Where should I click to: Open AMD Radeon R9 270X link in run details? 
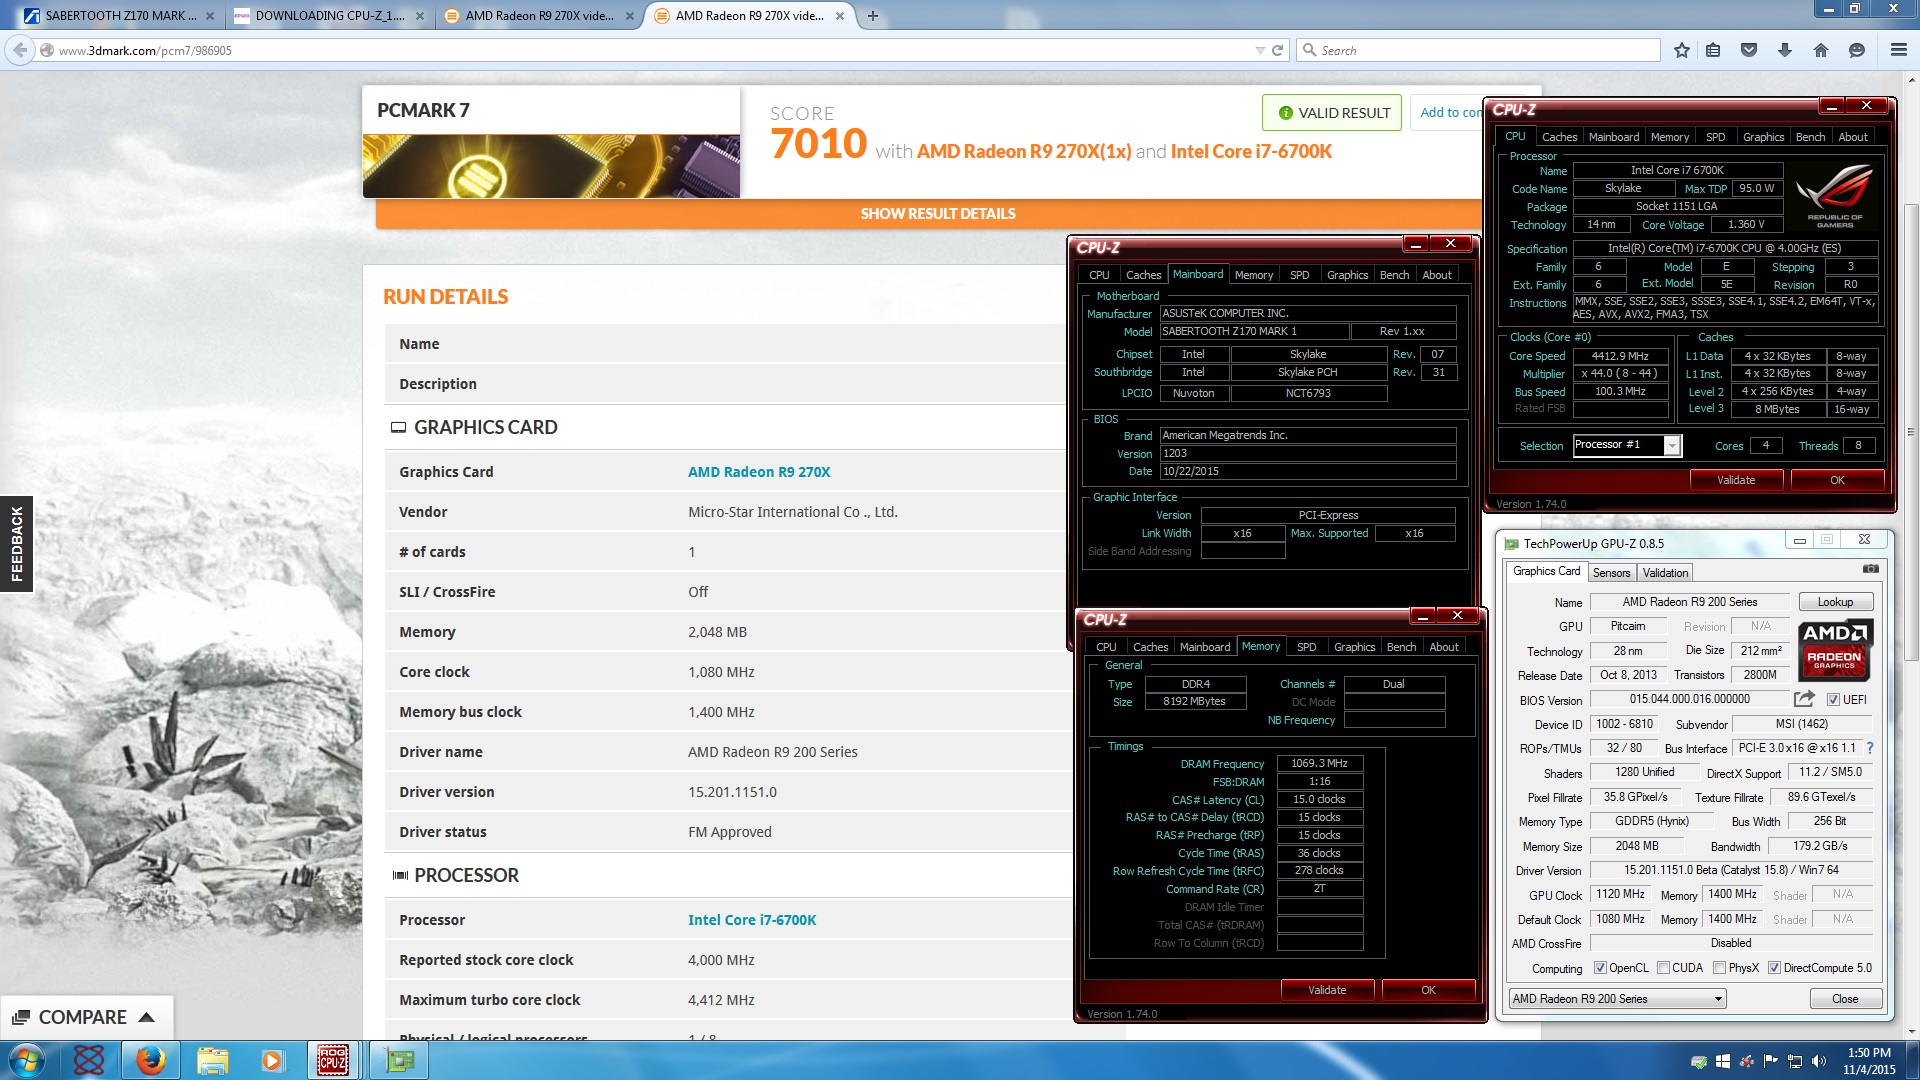[x=759, y=472]
